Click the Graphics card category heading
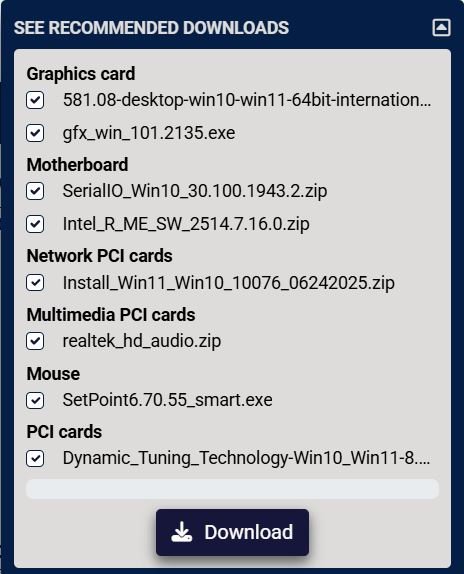Viewport: 464px width, 574px height. (x=81, y=74)
